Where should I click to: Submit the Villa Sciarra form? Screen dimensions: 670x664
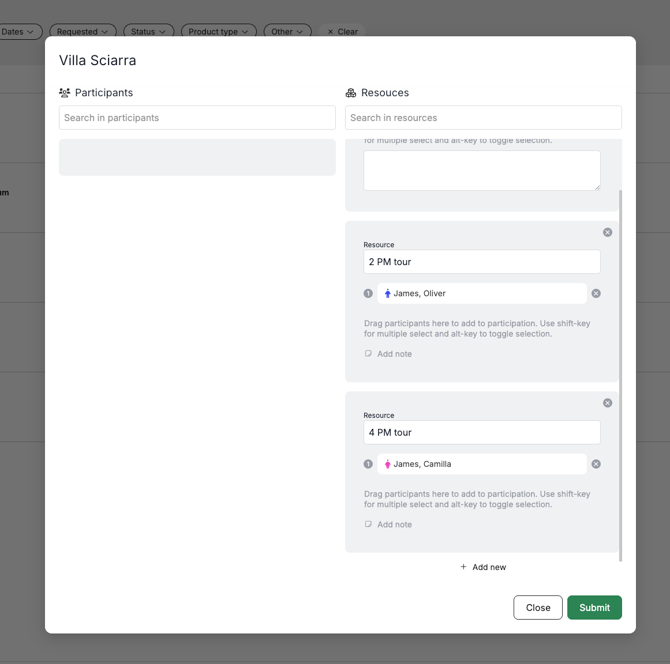pyautogui.click(x=594, y=607)
